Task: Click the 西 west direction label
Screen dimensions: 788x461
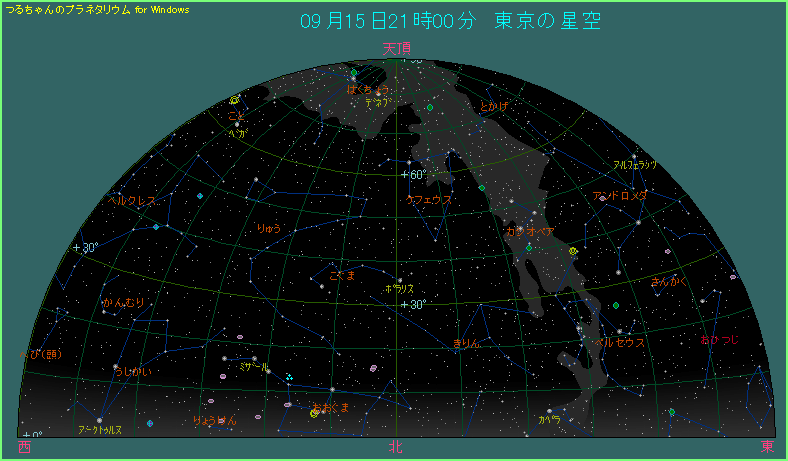Action: click(x=24, y=448)
